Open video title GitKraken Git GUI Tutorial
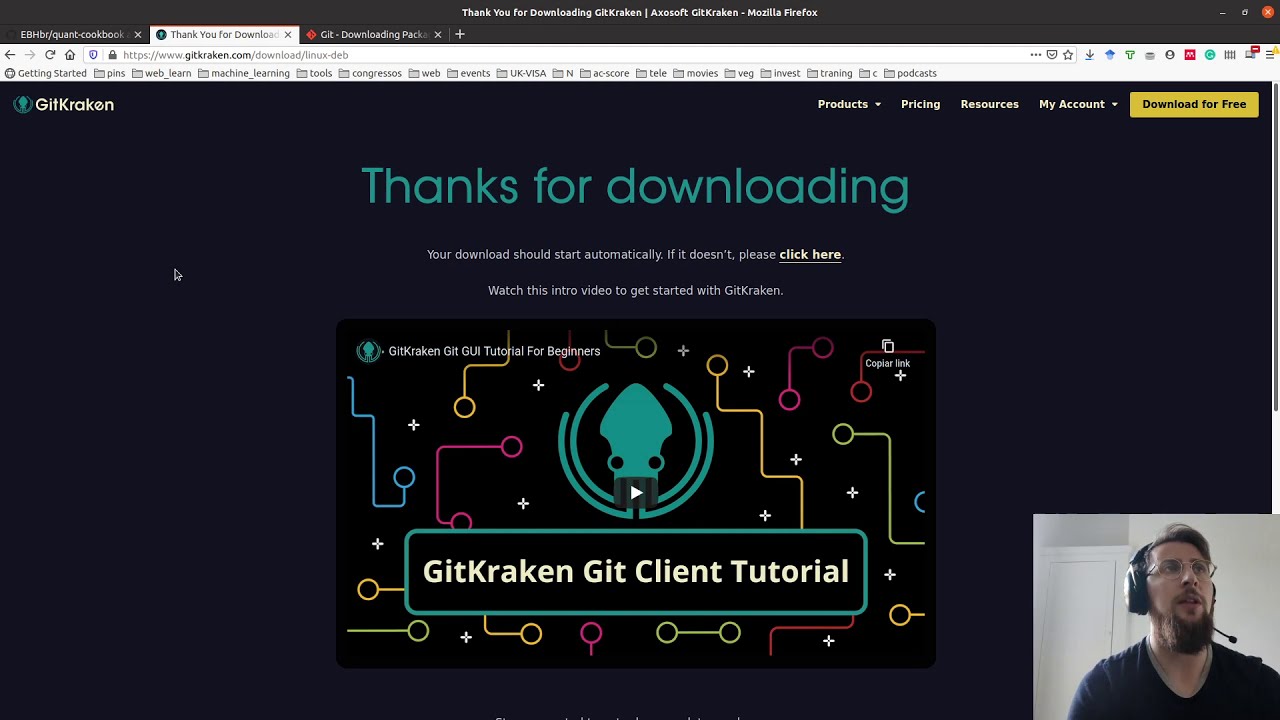Screen dimensions: 1280x720 click(494, 351)
